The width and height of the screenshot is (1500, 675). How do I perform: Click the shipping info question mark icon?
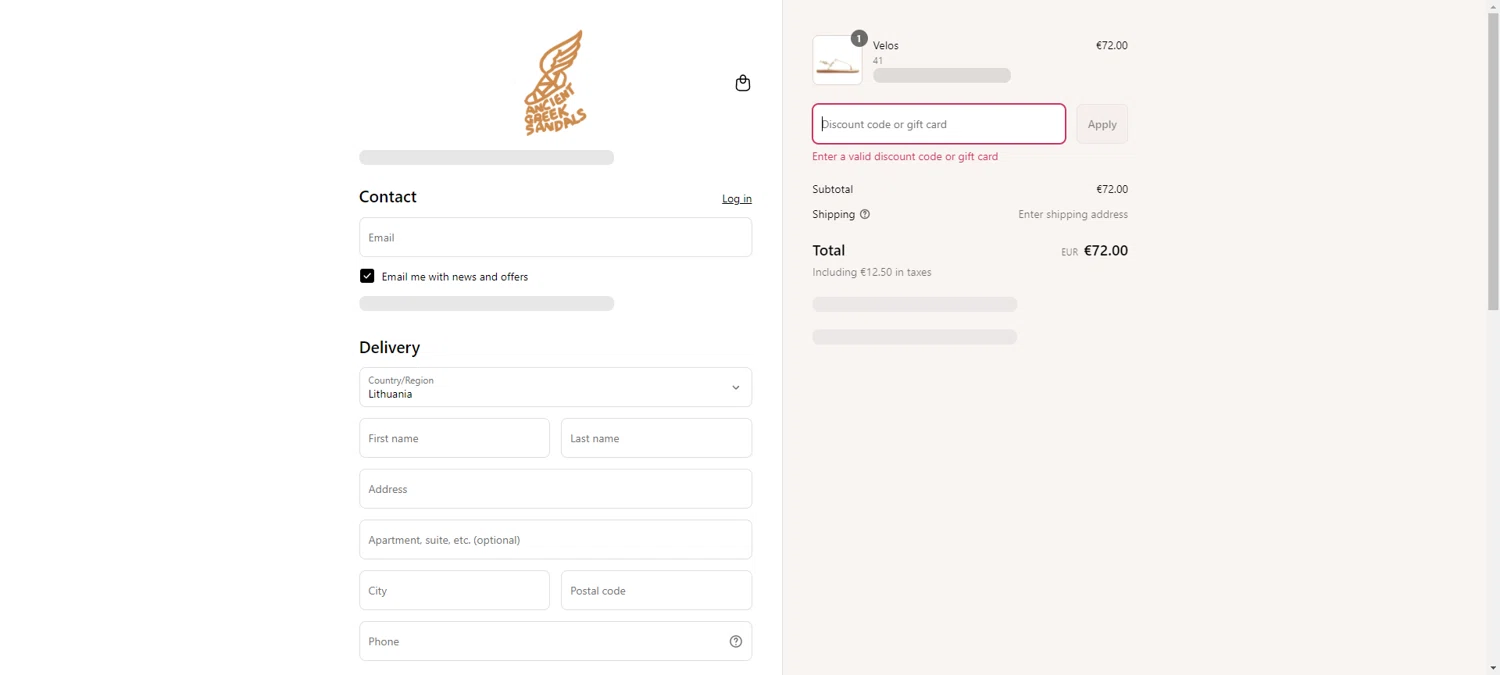[x=865, y=214]
